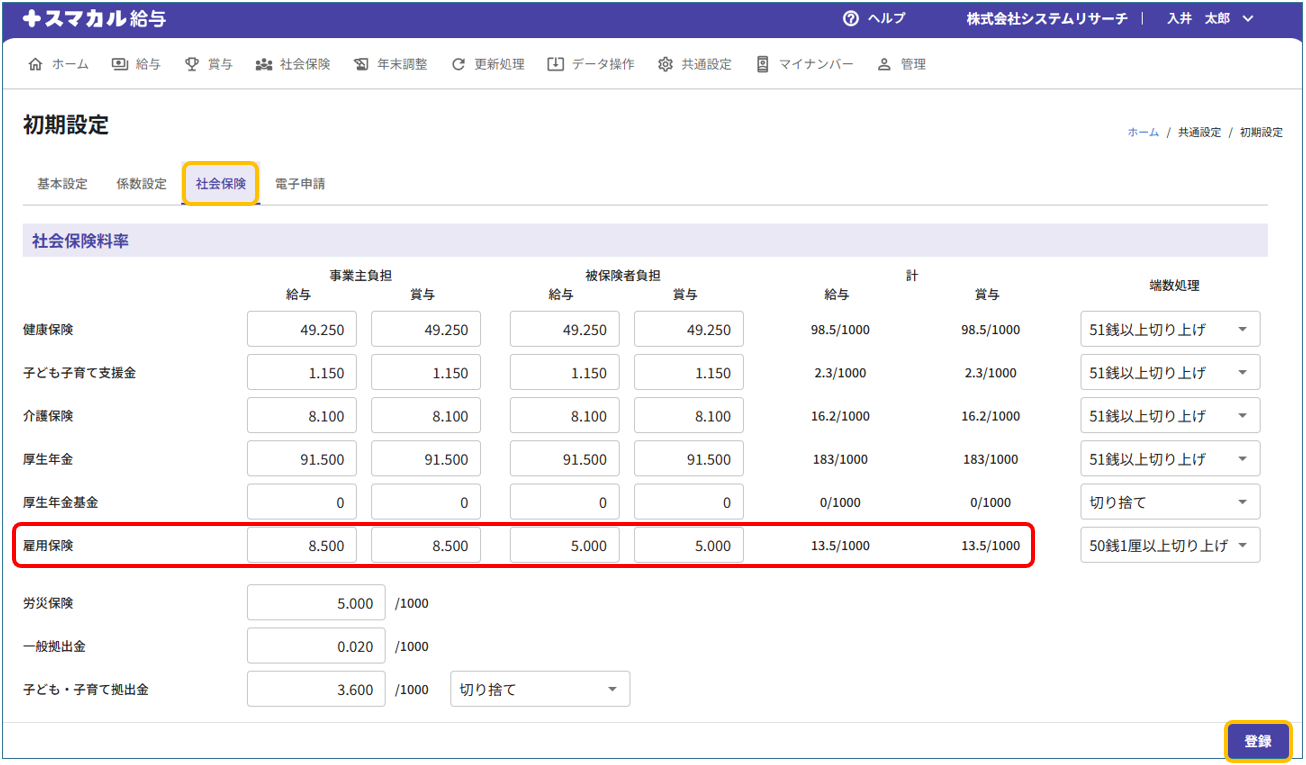Click the ヘルプ question mark icon
The width and height of the screenshot is (1306, 765).
click(x=851, y=19)
